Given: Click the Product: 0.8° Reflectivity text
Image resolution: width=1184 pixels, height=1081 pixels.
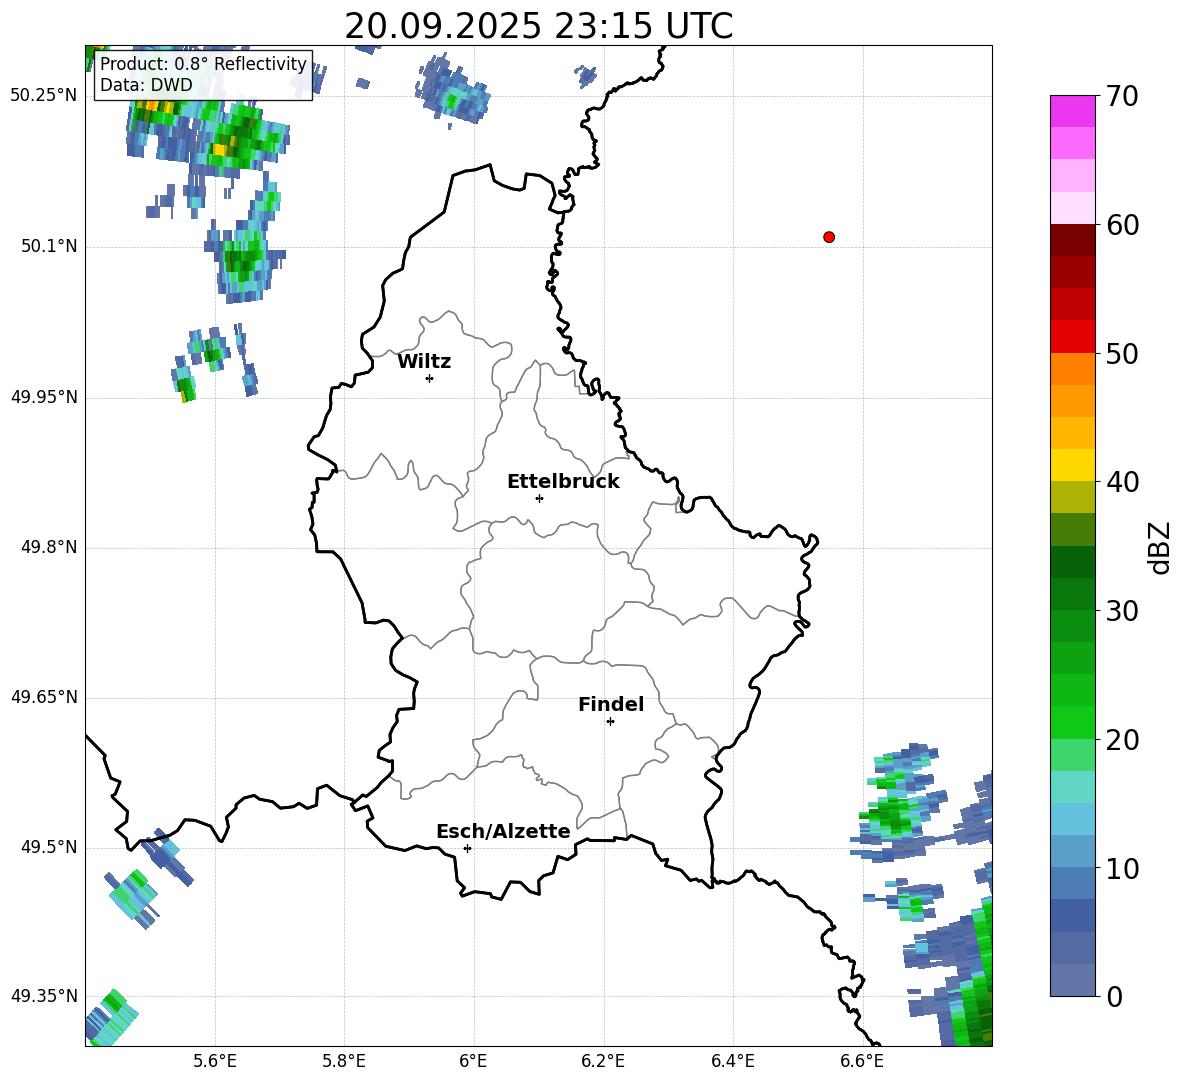Looking at the screenshot, I should 203,64.
